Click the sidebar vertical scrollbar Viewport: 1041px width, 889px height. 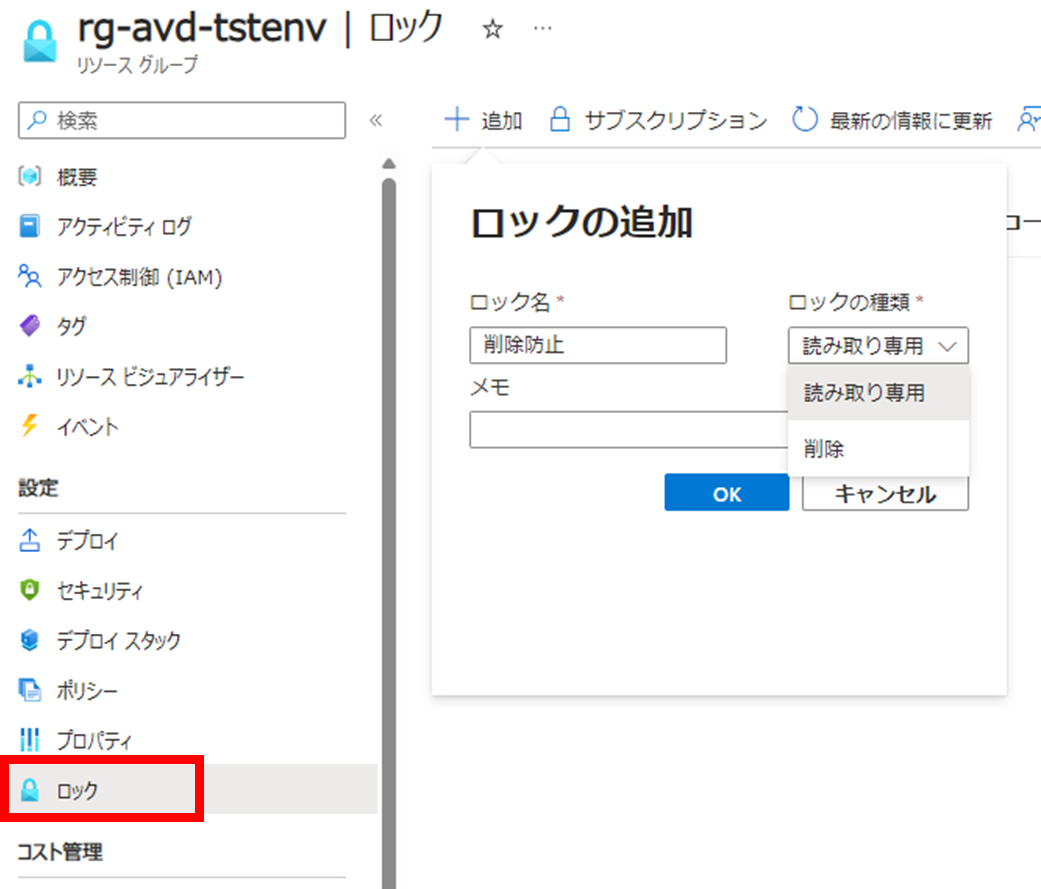389,500
